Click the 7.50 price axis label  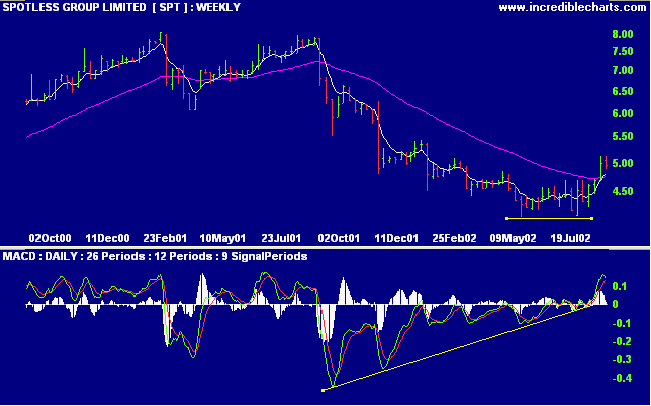coord(623,51)
